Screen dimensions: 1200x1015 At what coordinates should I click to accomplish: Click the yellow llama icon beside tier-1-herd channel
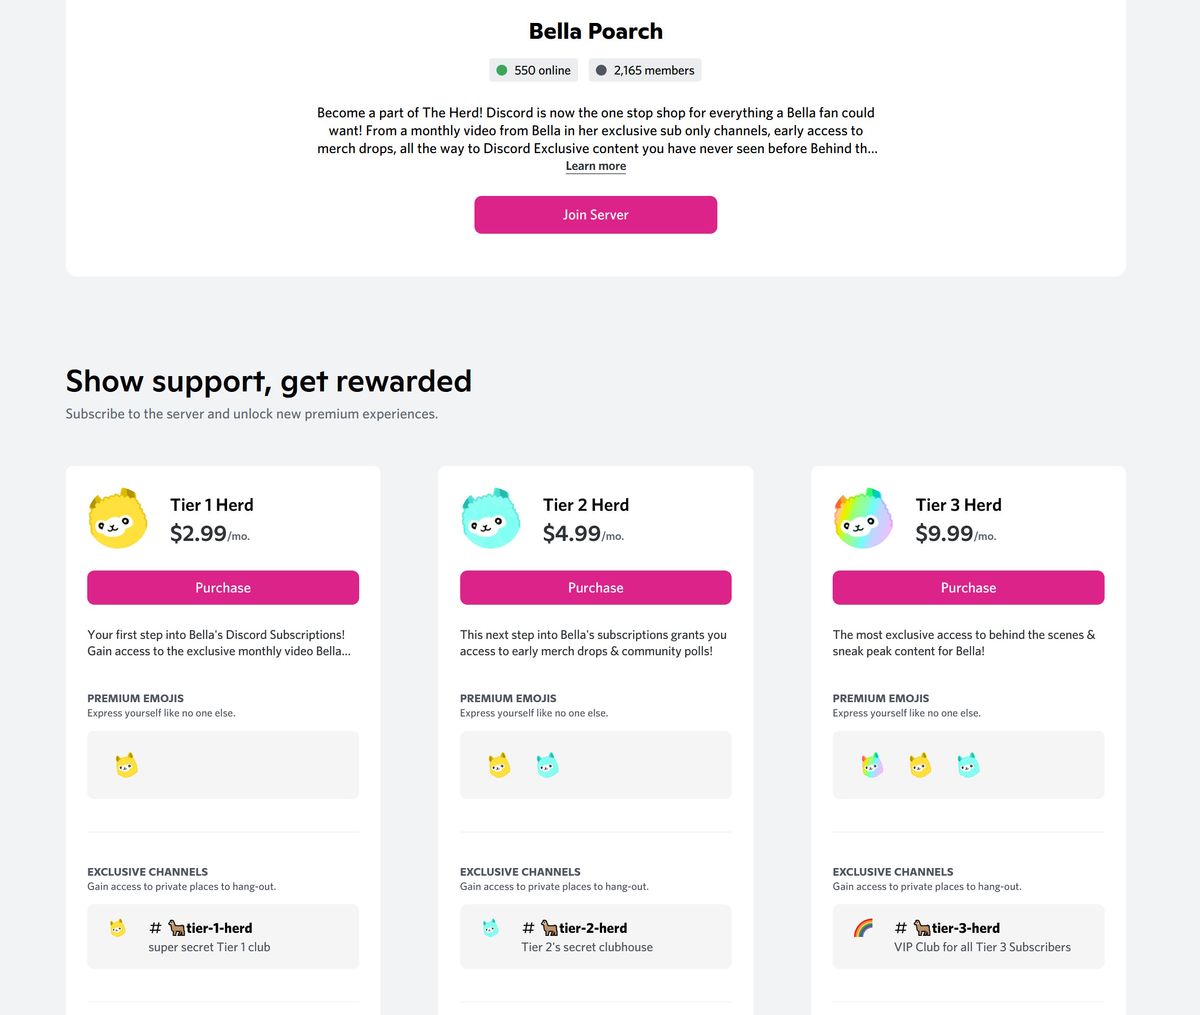(117, 927)
